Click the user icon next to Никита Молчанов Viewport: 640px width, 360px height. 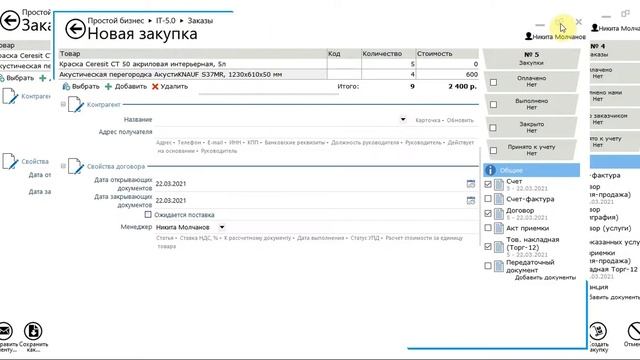[529, 36]
